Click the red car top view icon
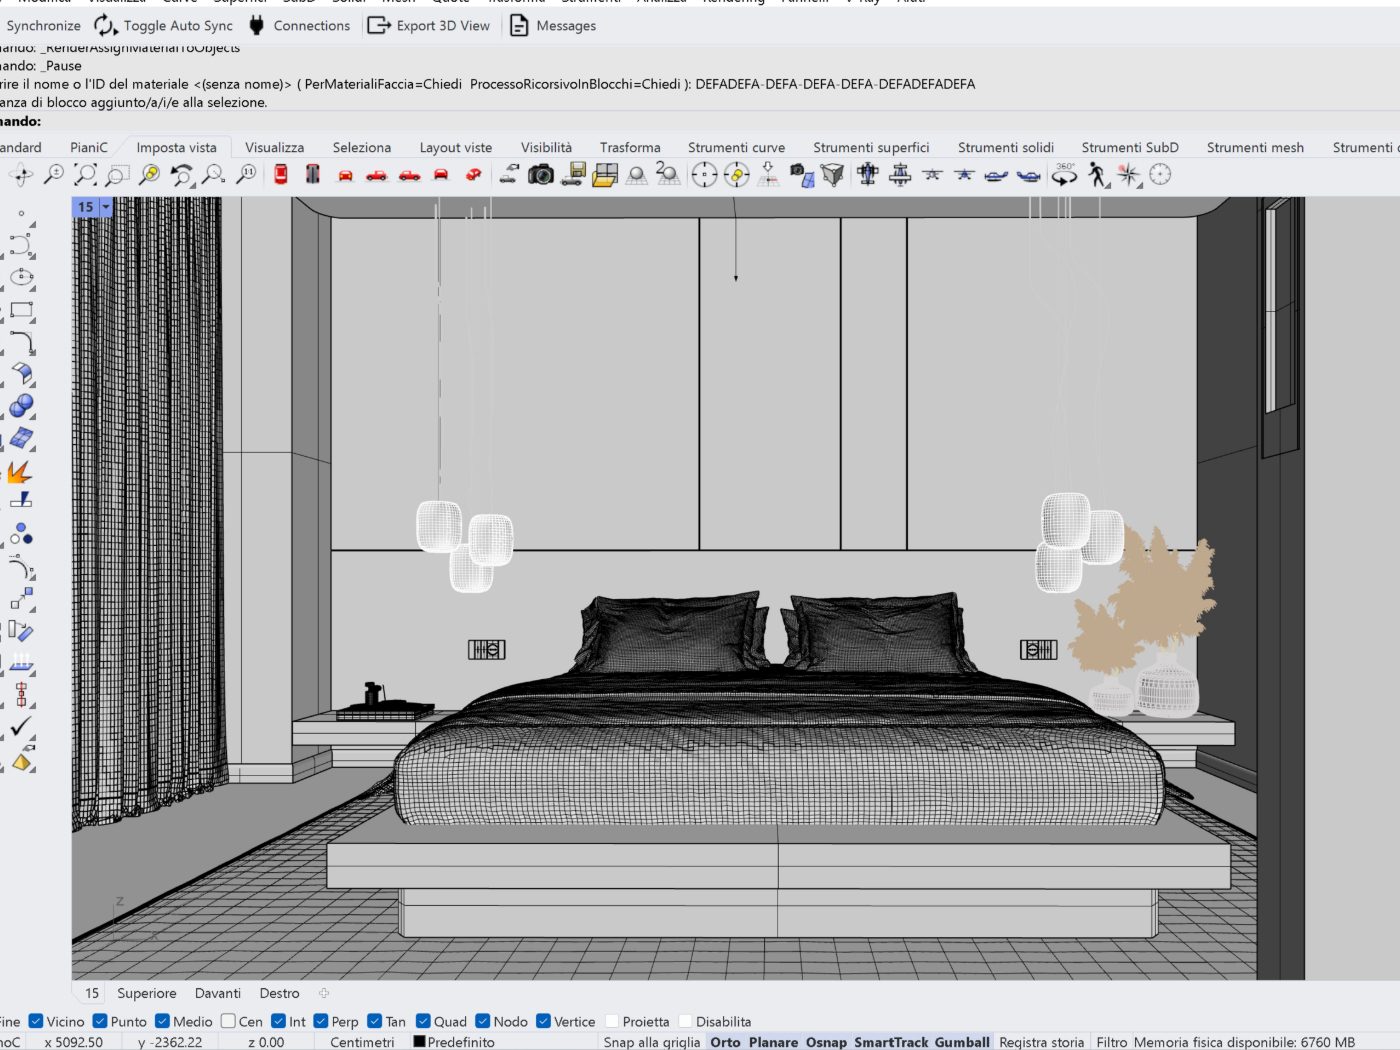1400x1050 pixels. tap(281, 175)
